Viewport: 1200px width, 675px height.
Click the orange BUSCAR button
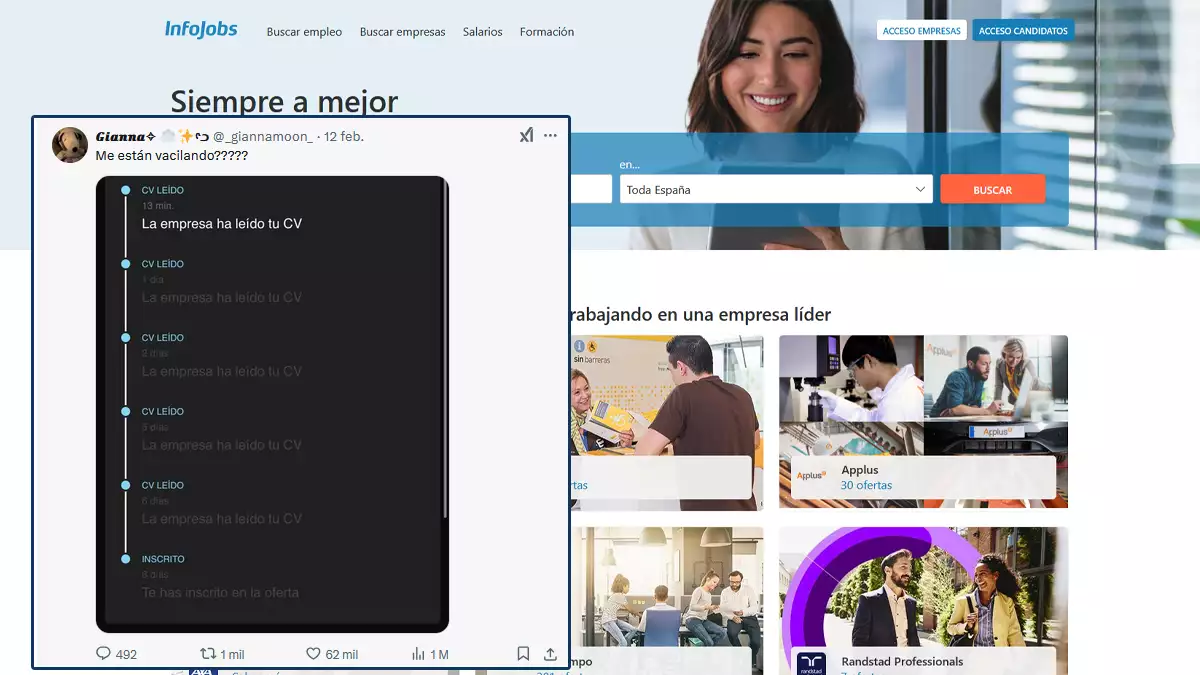(x=993, y=190)
